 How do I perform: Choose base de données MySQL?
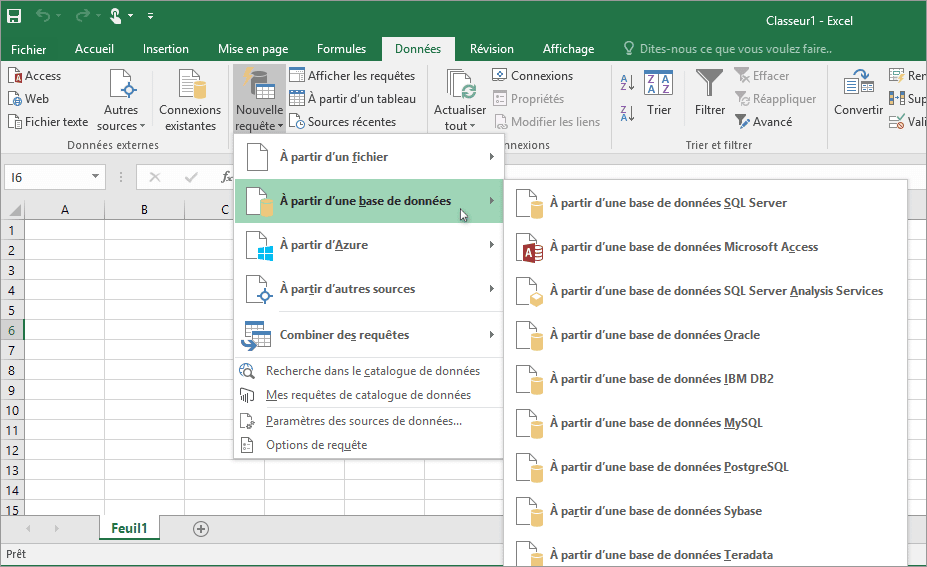705,423
